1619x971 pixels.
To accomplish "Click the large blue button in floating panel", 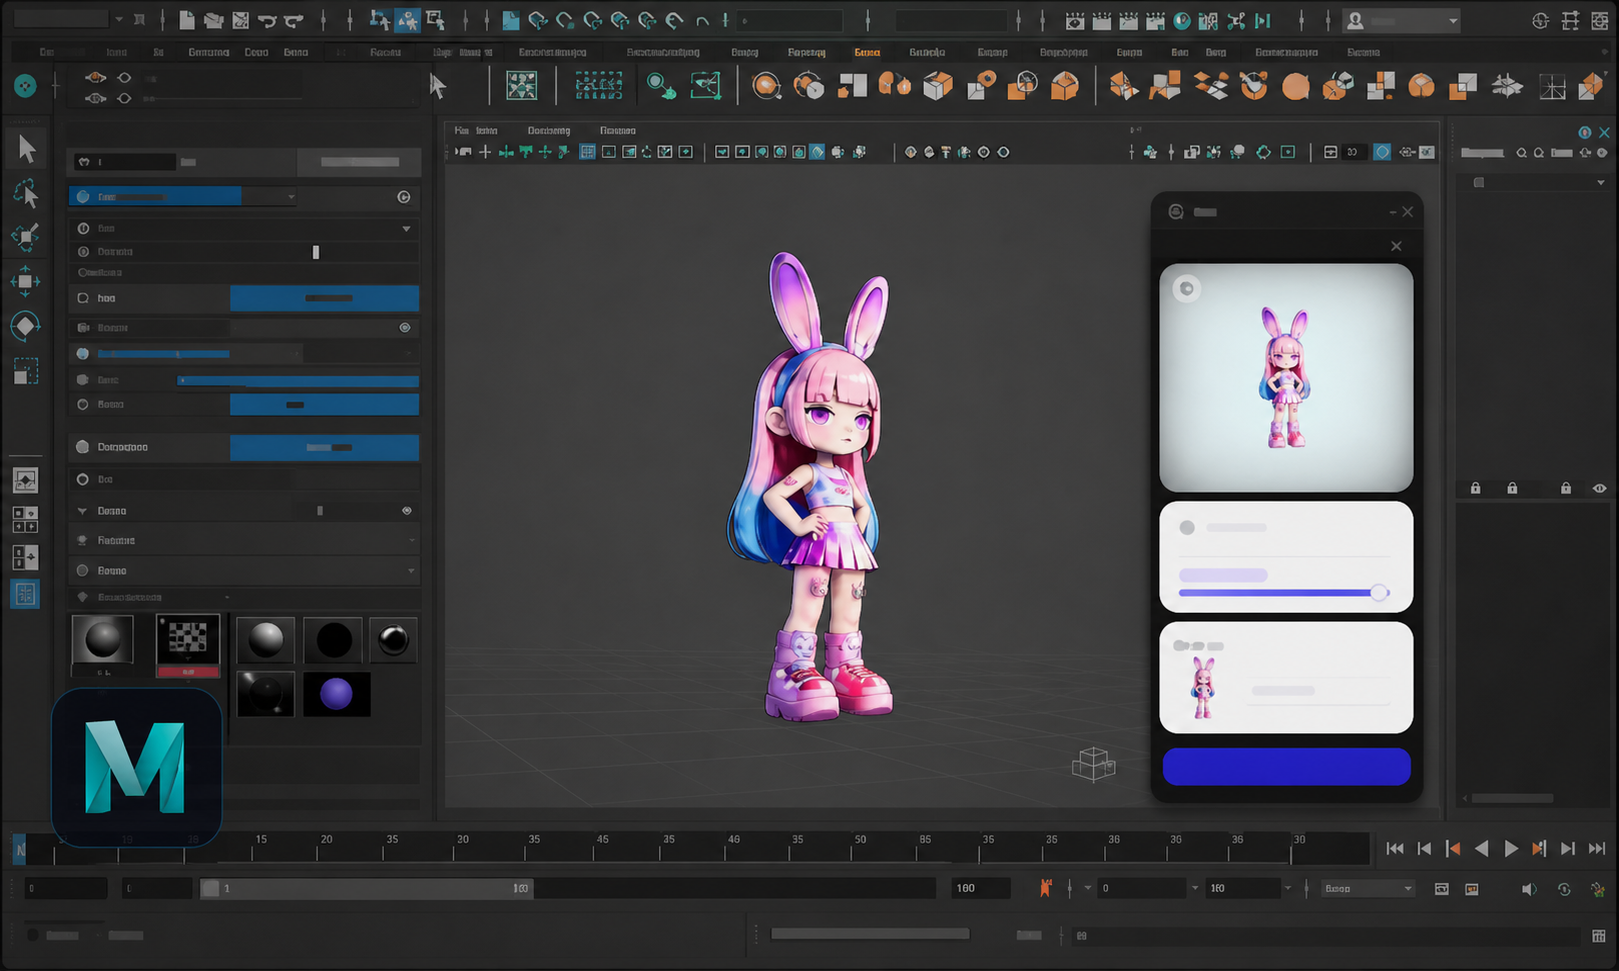I will pos(1286,767).
